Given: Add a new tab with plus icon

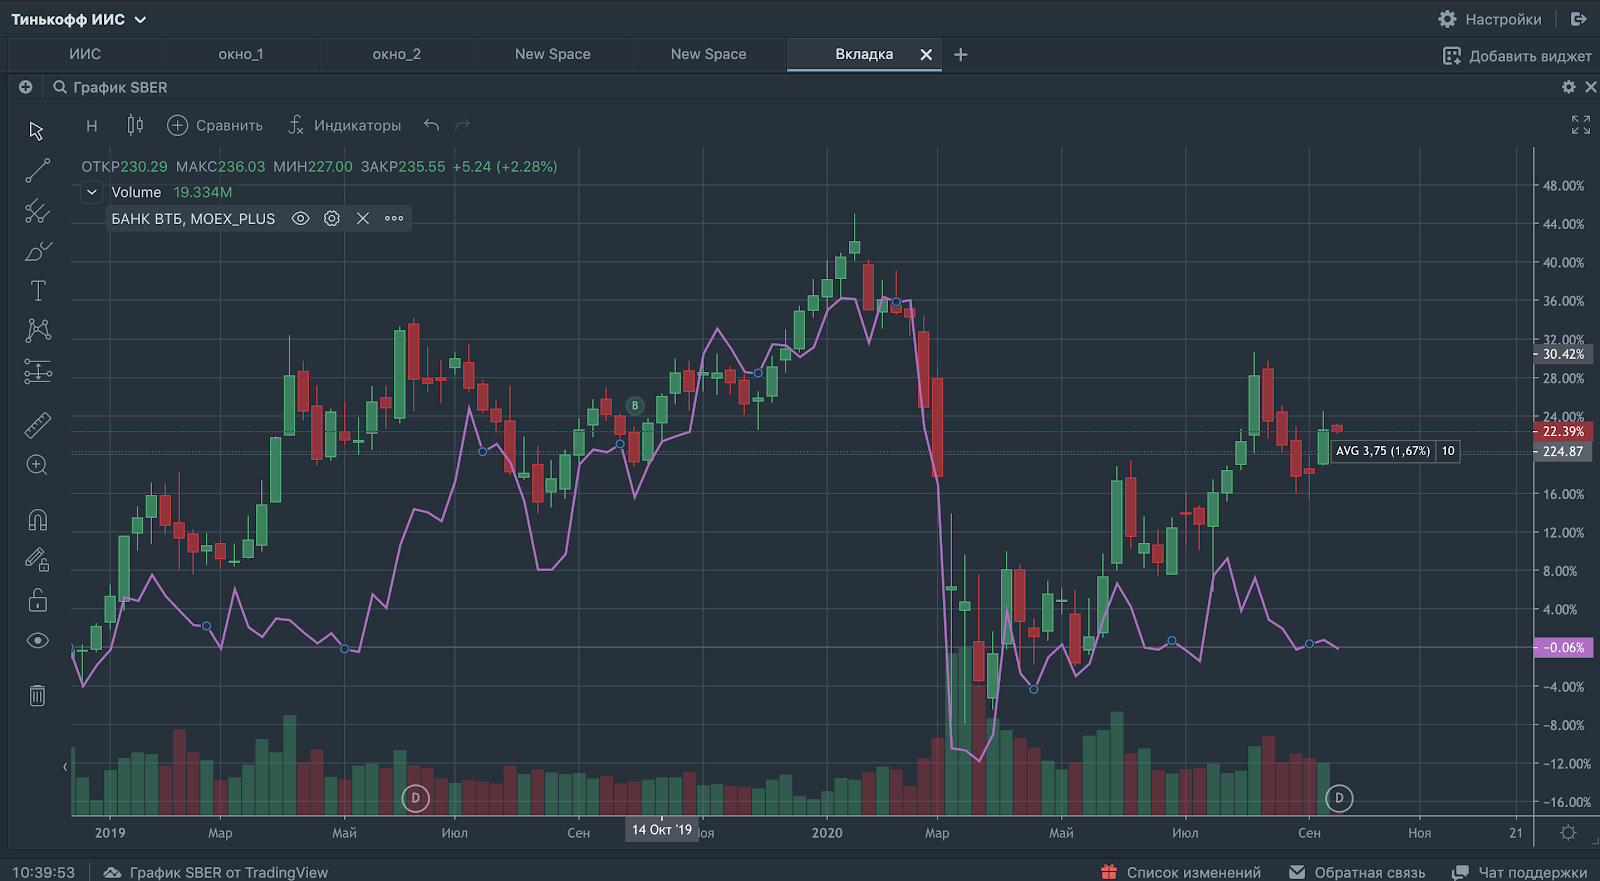Looking at the screenshot, I should (x=961, y=54).
